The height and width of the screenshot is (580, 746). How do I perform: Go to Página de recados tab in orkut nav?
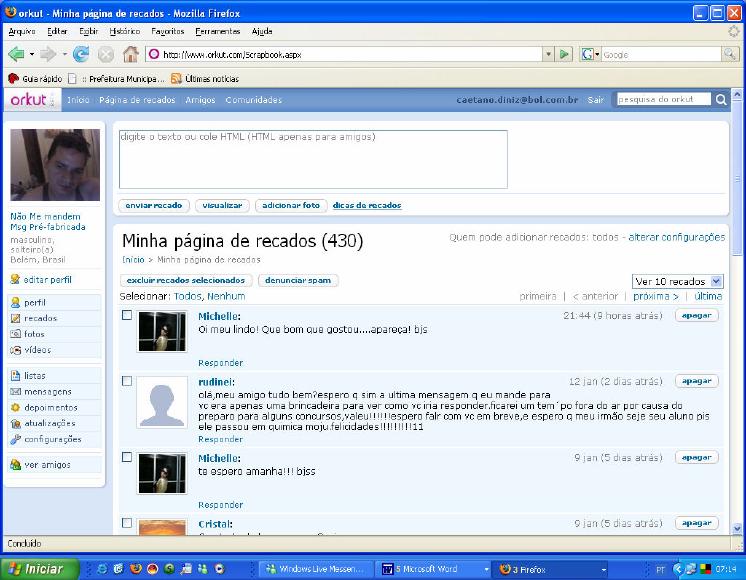[x=137, y=100]
